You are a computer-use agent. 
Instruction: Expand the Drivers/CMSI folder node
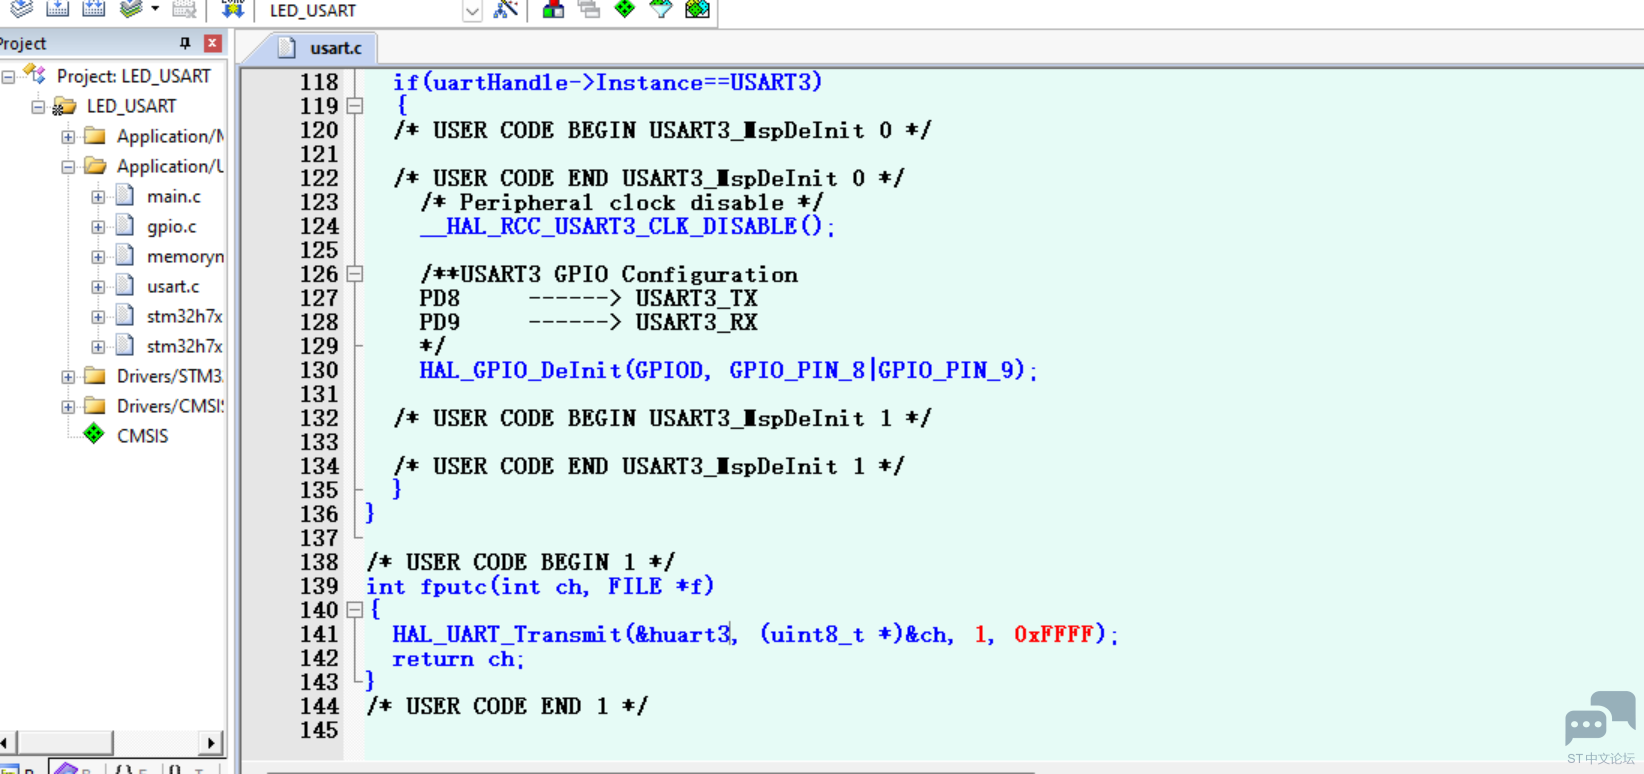68,406
